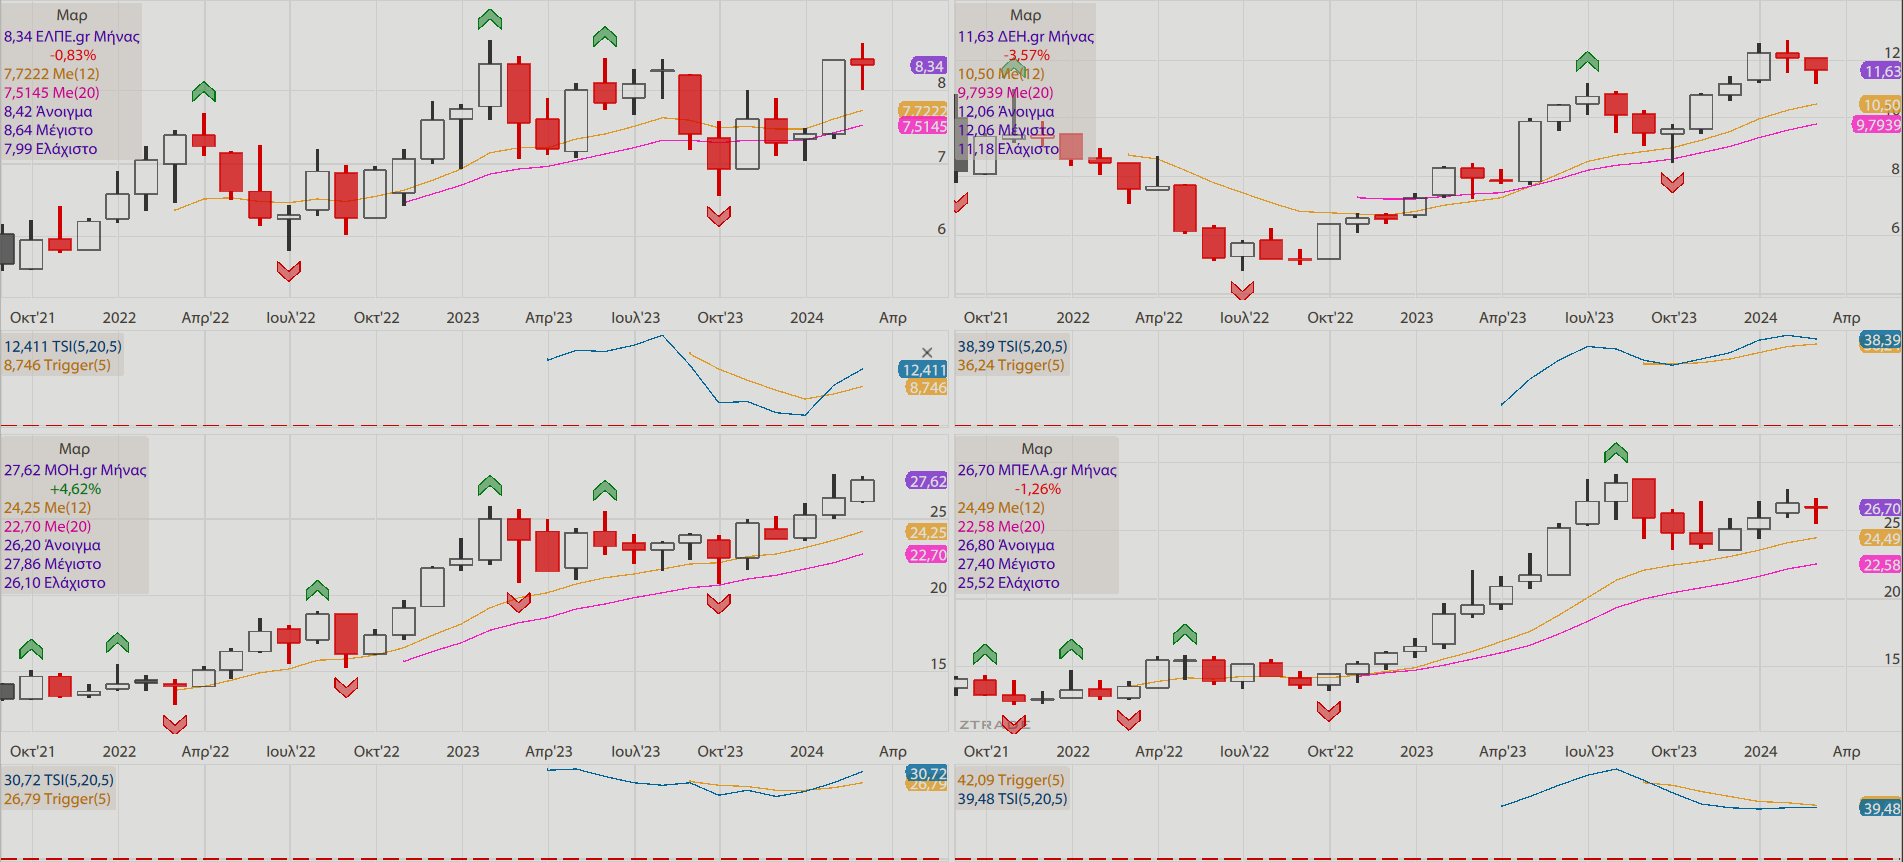Click the 38,39 TSI(5,20,5) indicator label
This screenshot has height=862, width=1903.
tap(1012, 347)
